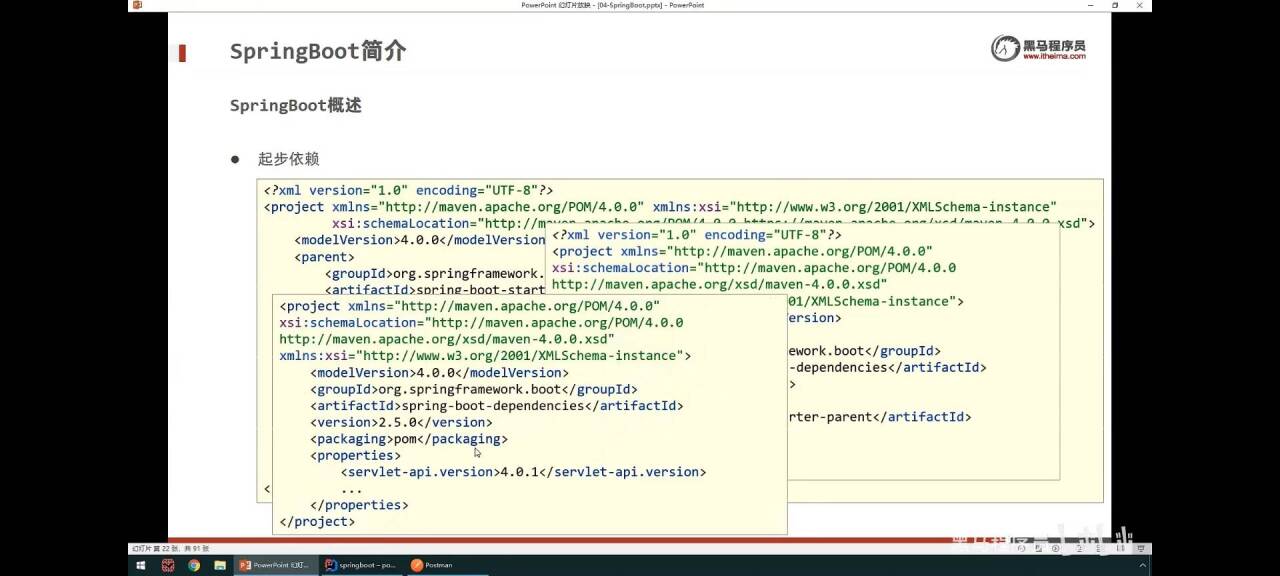Click the ellipsis line inside properties
The width and height of the screenshot is (1280, 576).
pyautogui.click(x=351, y=489)
